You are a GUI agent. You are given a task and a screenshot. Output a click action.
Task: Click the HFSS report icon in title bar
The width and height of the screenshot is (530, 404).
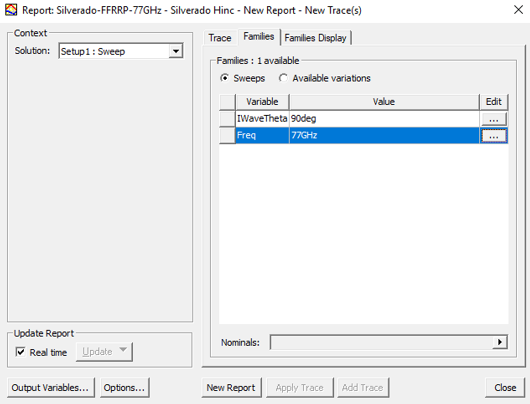(11, 10)
